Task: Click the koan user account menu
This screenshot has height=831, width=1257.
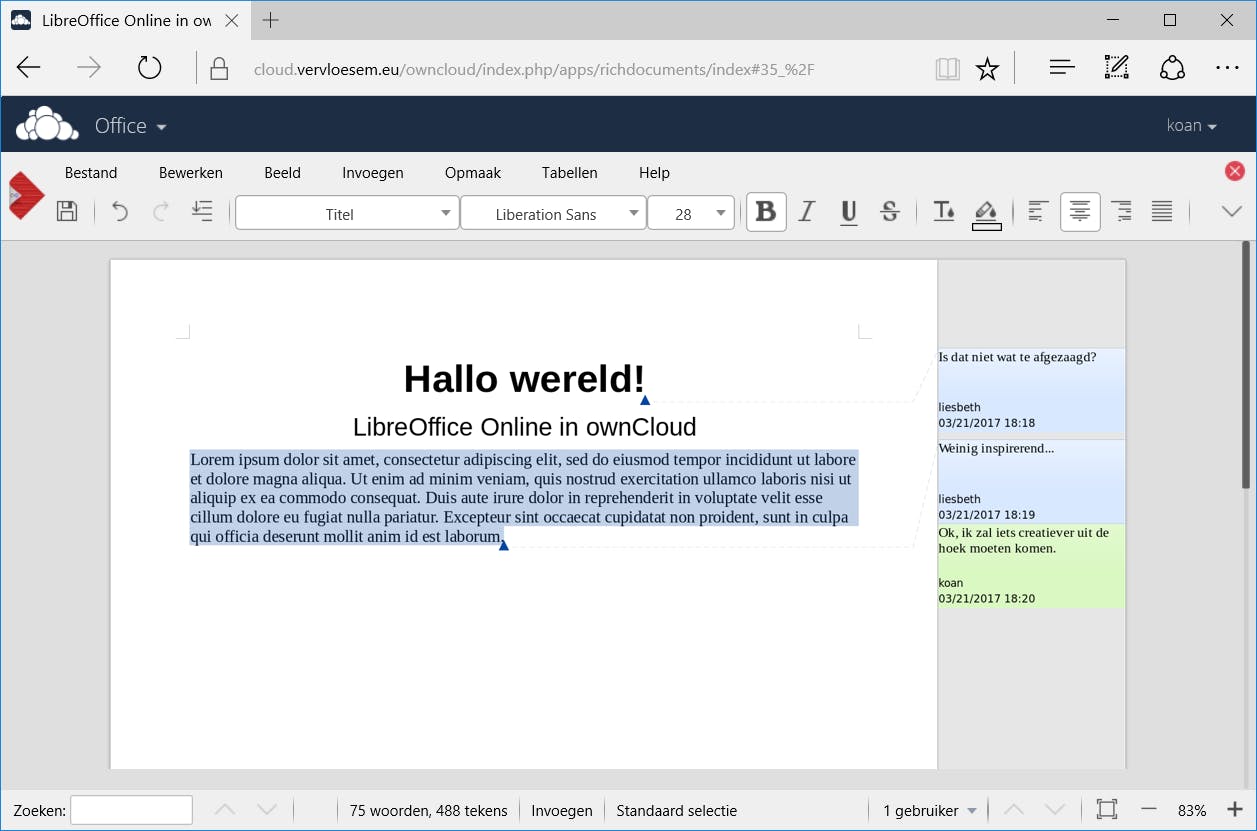Action: [x=1191, y=126]
